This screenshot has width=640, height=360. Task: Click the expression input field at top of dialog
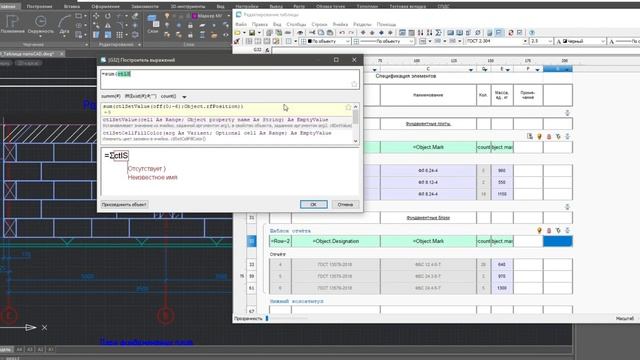230,79
